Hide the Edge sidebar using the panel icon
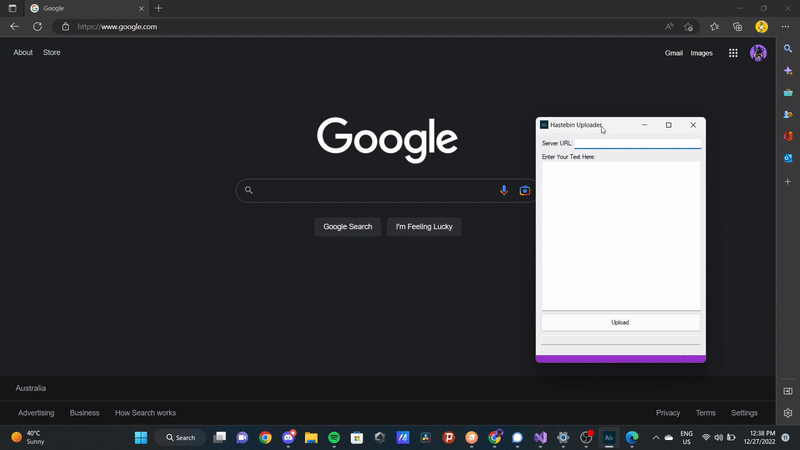The width and height of the screenshot is (800, 450). coord(788,391)
